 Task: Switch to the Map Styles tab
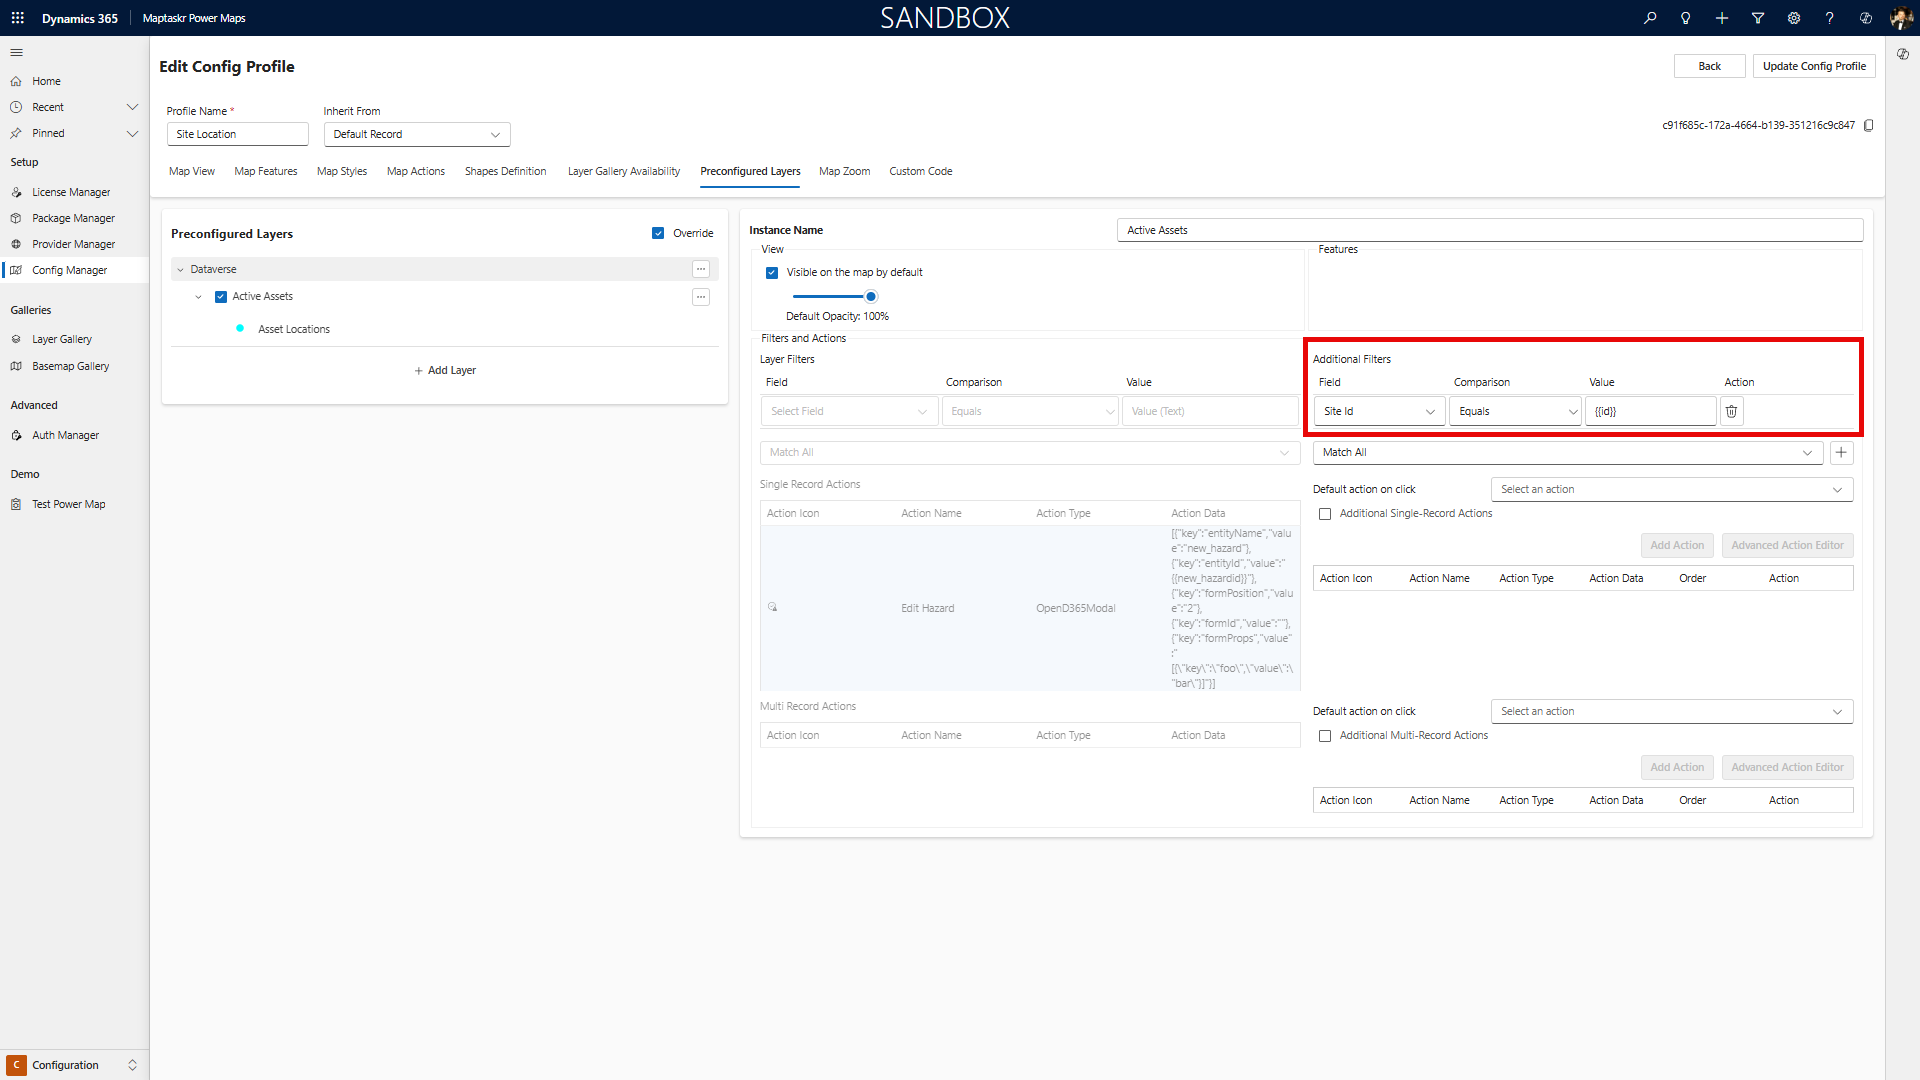click(x=341, y=171)
